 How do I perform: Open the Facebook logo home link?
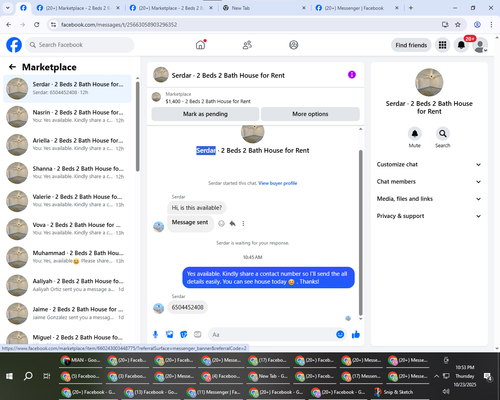pos(14,45)
